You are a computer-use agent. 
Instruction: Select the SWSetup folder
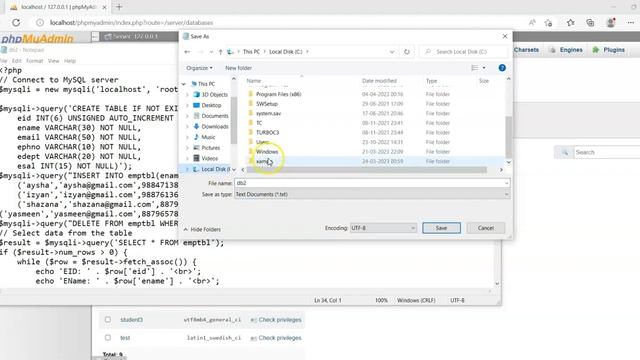[267, 104]
